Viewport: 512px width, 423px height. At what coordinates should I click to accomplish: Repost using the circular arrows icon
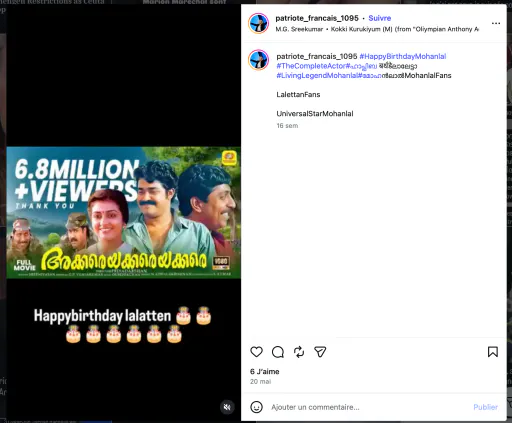click(299, 352)
